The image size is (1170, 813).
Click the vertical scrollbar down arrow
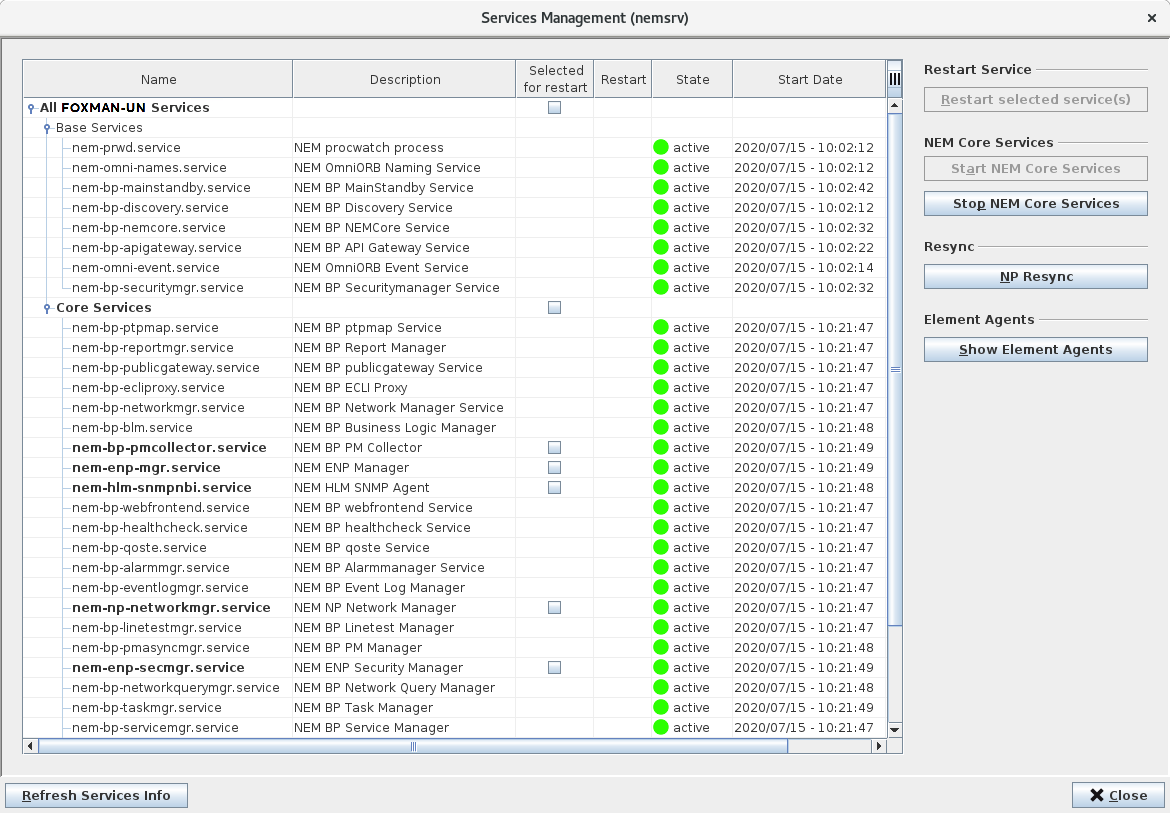pos(894,730)
